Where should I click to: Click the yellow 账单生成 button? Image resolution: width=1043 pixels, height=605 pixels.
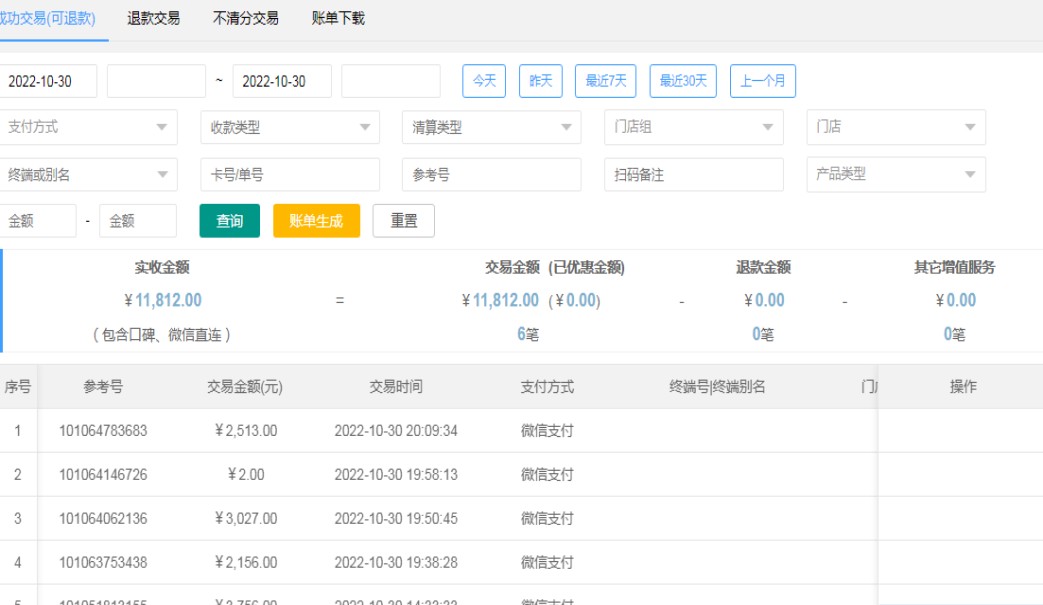[x=316, y=221]
